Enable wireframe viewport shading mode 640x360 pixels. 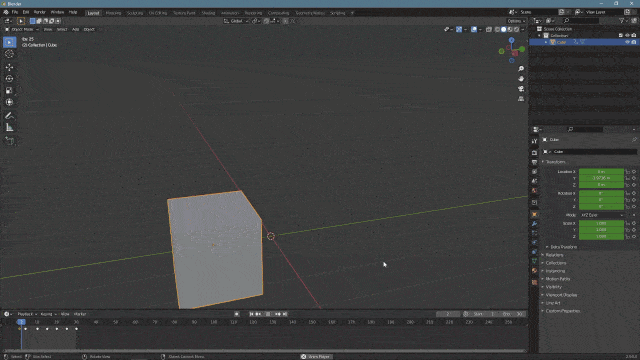497,29
